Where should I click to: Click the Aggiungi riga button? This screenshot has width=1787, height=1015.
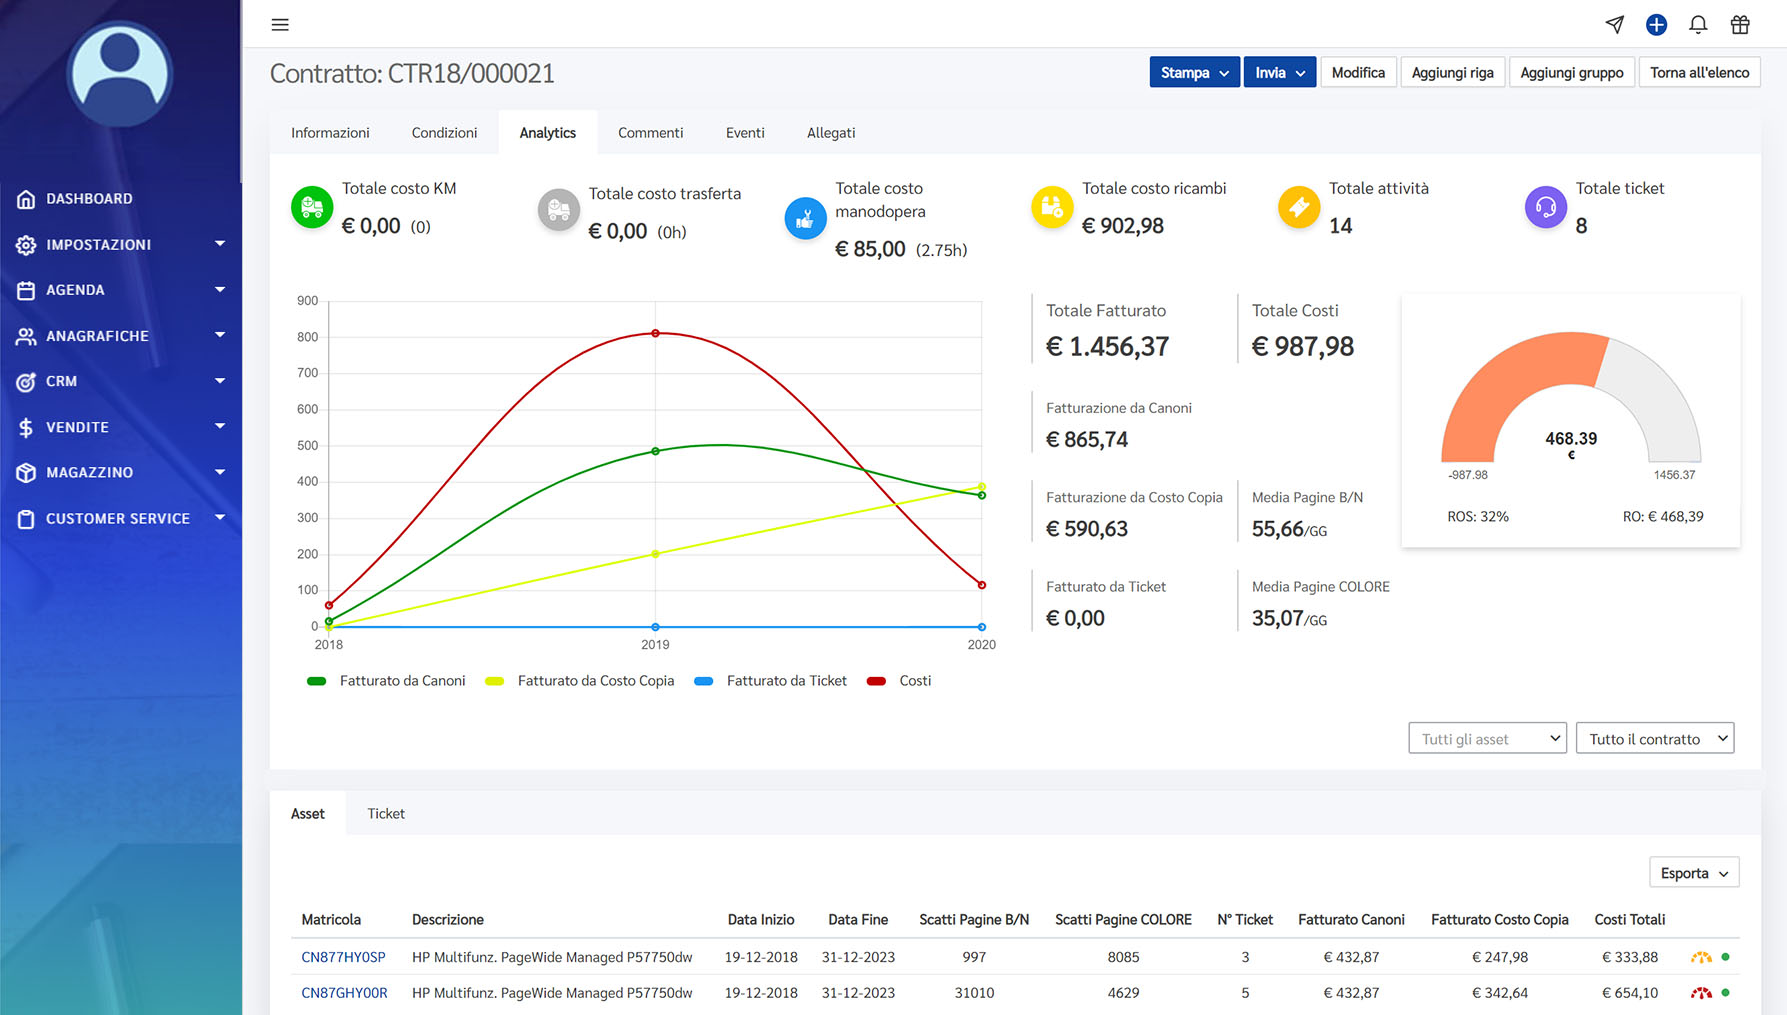tap(1452, 72)
